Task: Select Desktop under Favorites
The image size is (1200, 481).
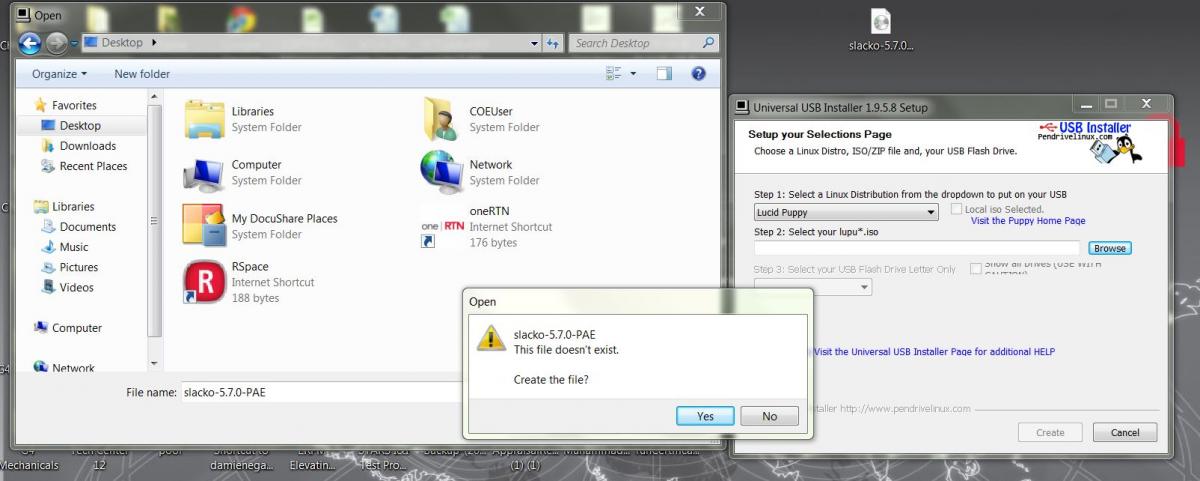Action: click(x=80, y=126)
